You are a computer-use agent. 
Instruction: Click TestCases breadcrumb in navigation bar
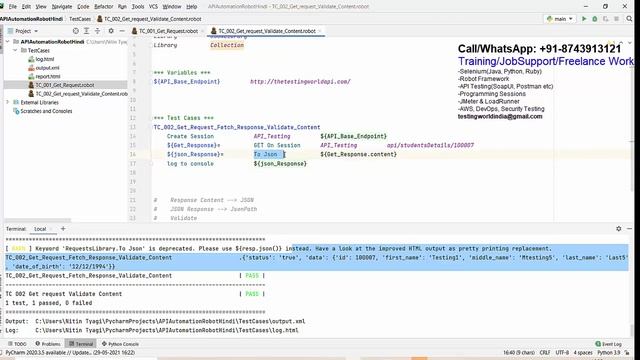80,19
